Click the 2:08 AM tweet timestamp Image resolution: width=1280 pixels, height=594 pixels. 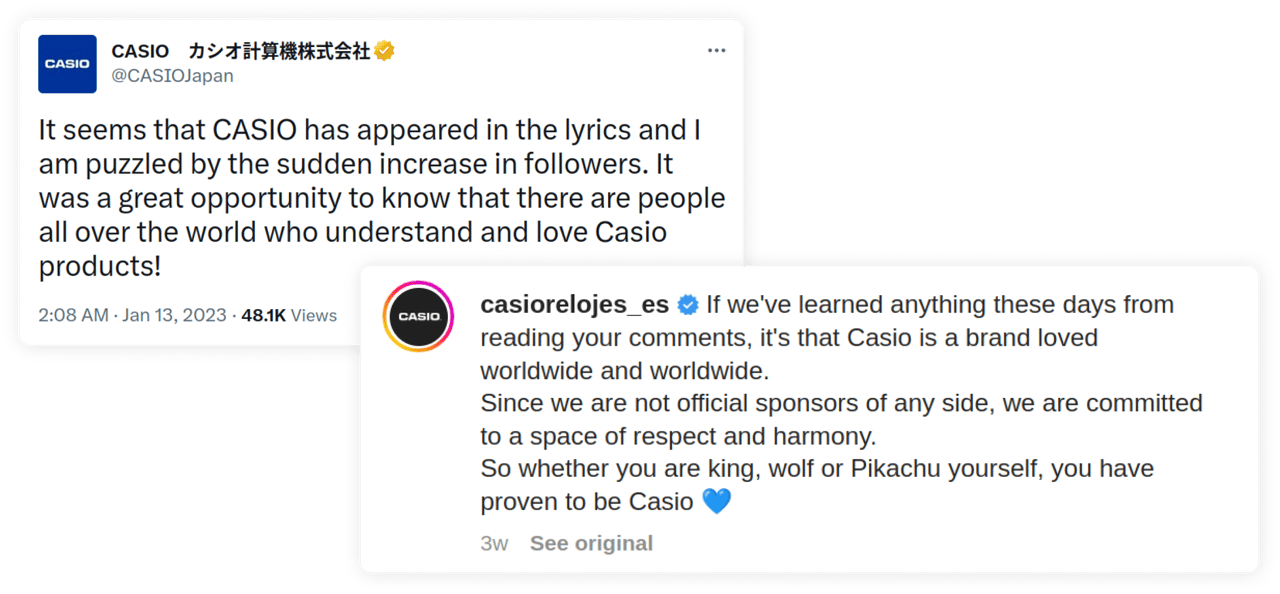[73, 315]
